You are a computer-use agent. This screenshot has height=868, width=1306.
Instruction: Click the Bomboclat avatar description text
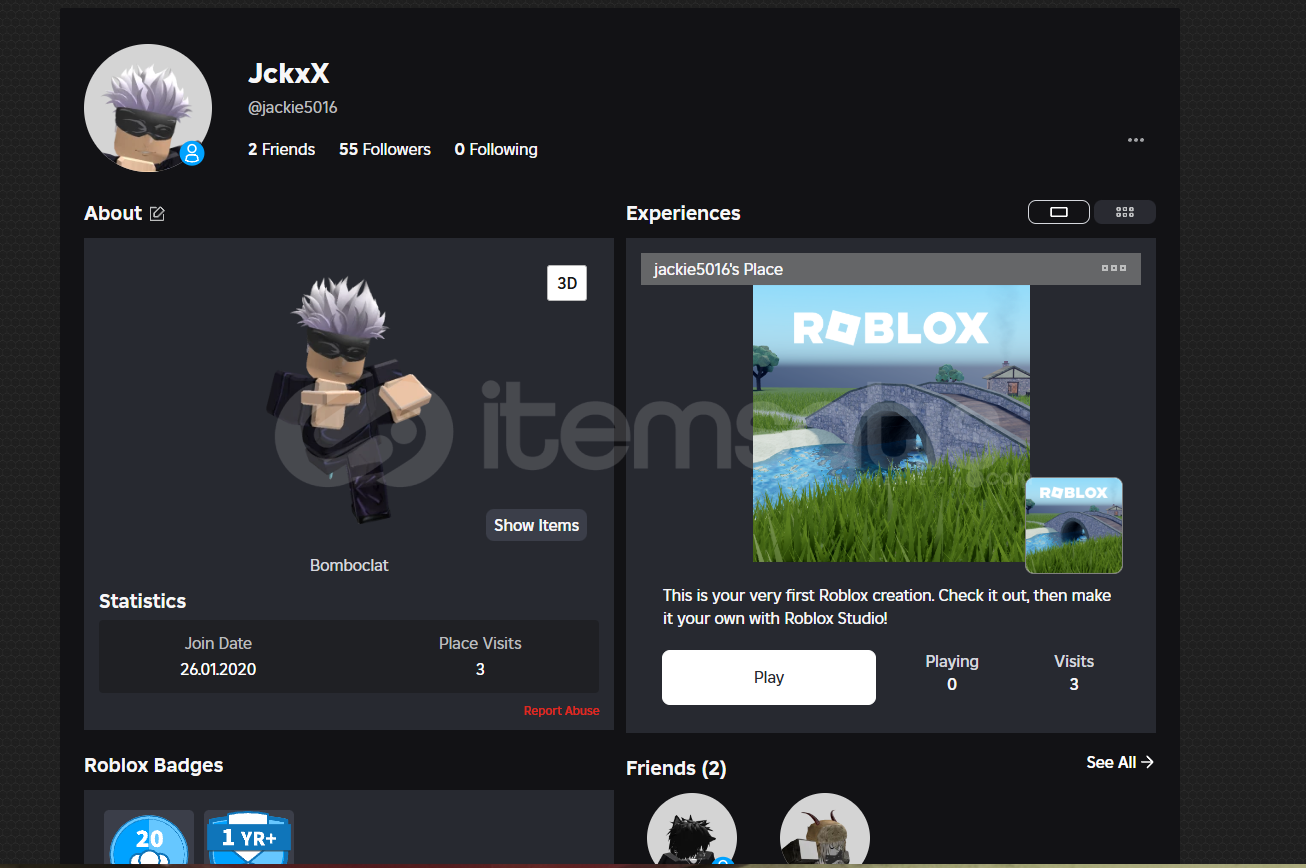pyautogui.click(x=349, y=565)
